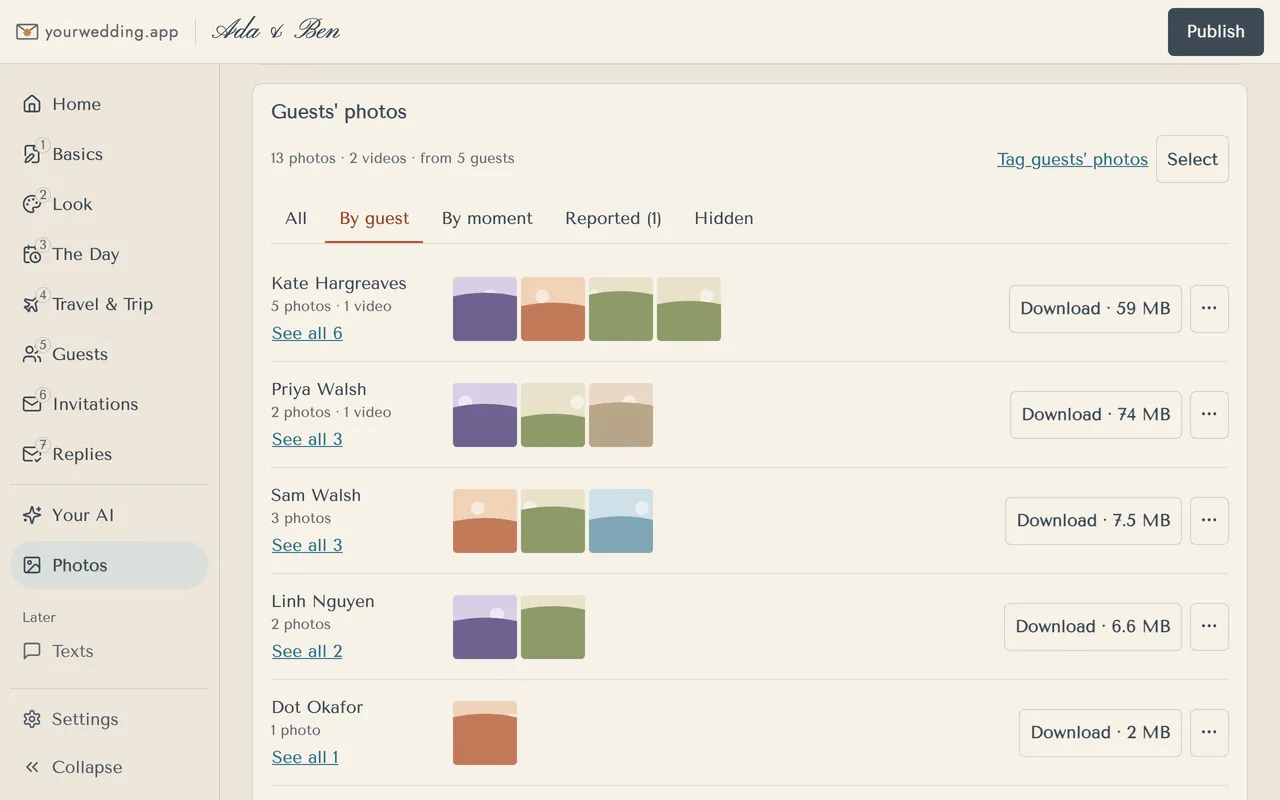Open The Day calendar icon
Viewport: 1280px width, 800px height.
click(x=32, y=254)
